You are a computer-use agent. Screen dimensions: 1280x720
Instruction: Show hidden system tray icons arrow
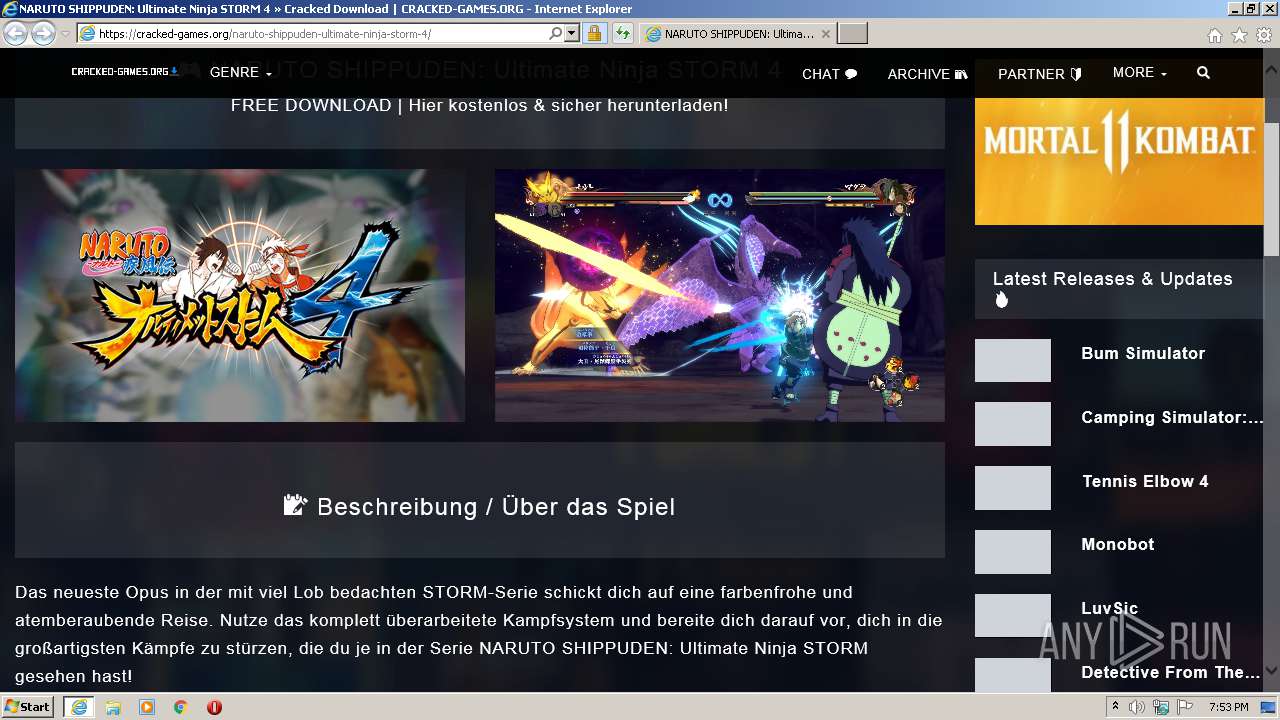(x=1116, y=707)
